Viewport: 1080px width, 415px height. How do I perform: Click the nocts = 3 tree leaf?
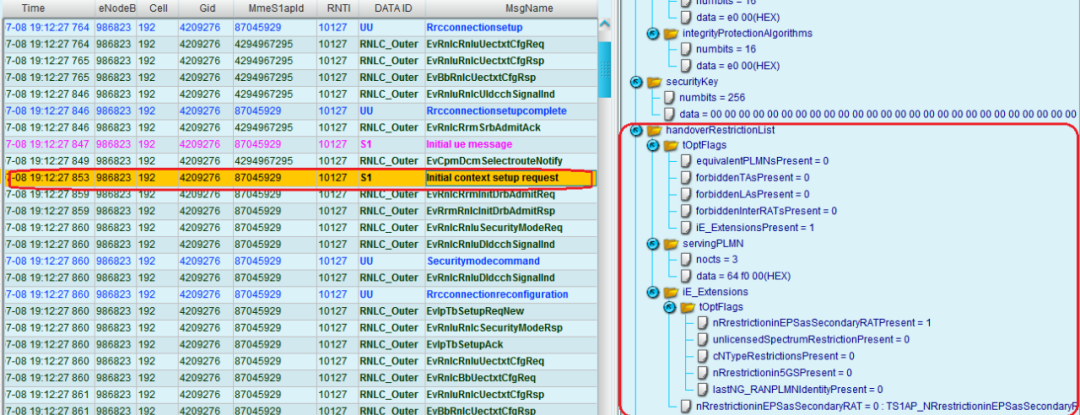(718, 259)
